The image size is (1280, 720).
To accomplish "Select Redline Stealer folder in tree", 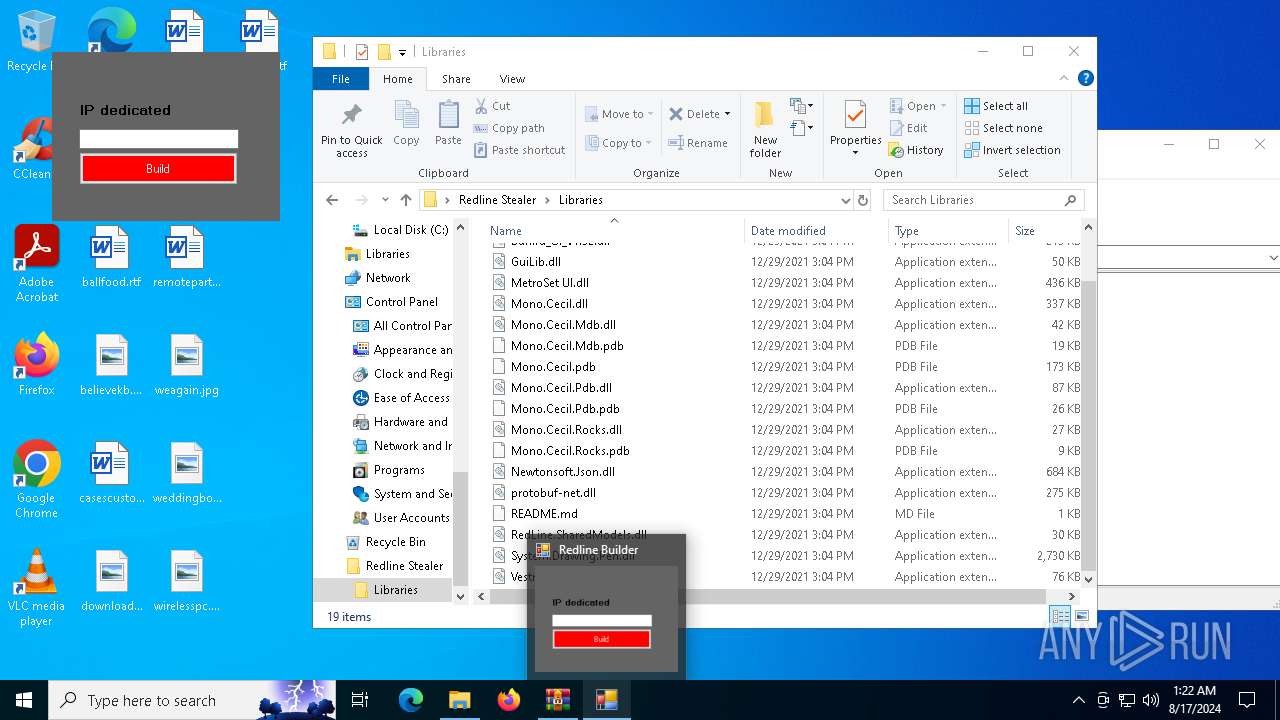I will coord(404,566).
